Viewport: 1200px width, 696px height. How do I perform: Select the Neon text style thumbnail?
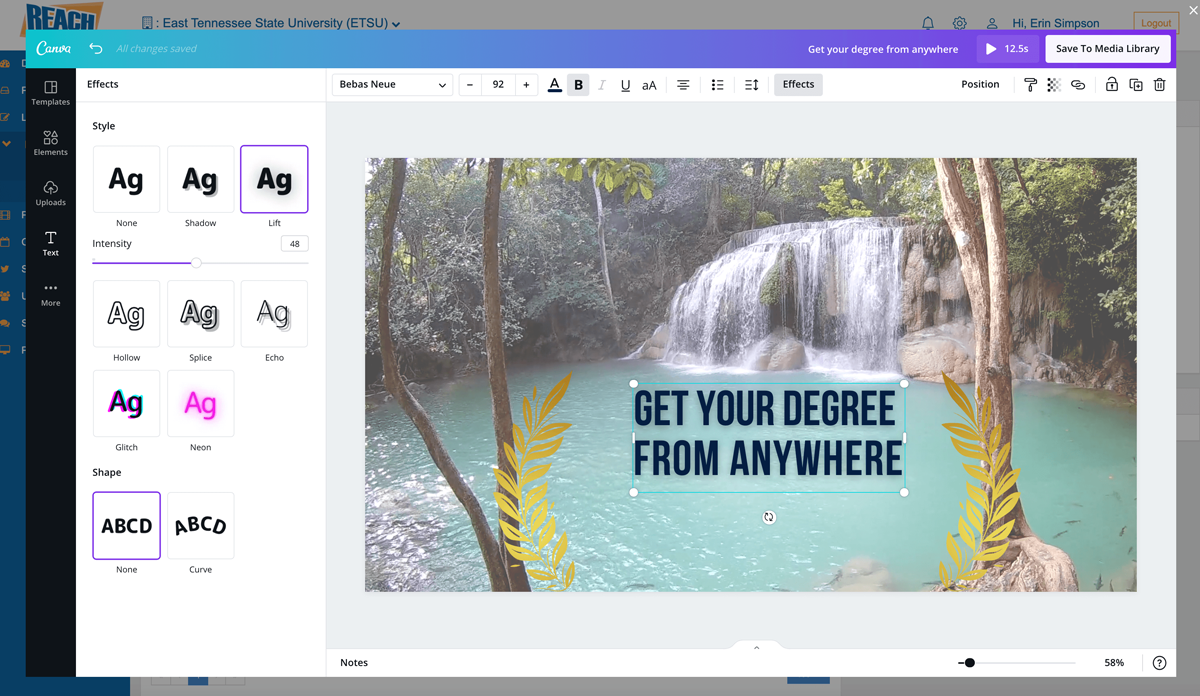point(200,404)
